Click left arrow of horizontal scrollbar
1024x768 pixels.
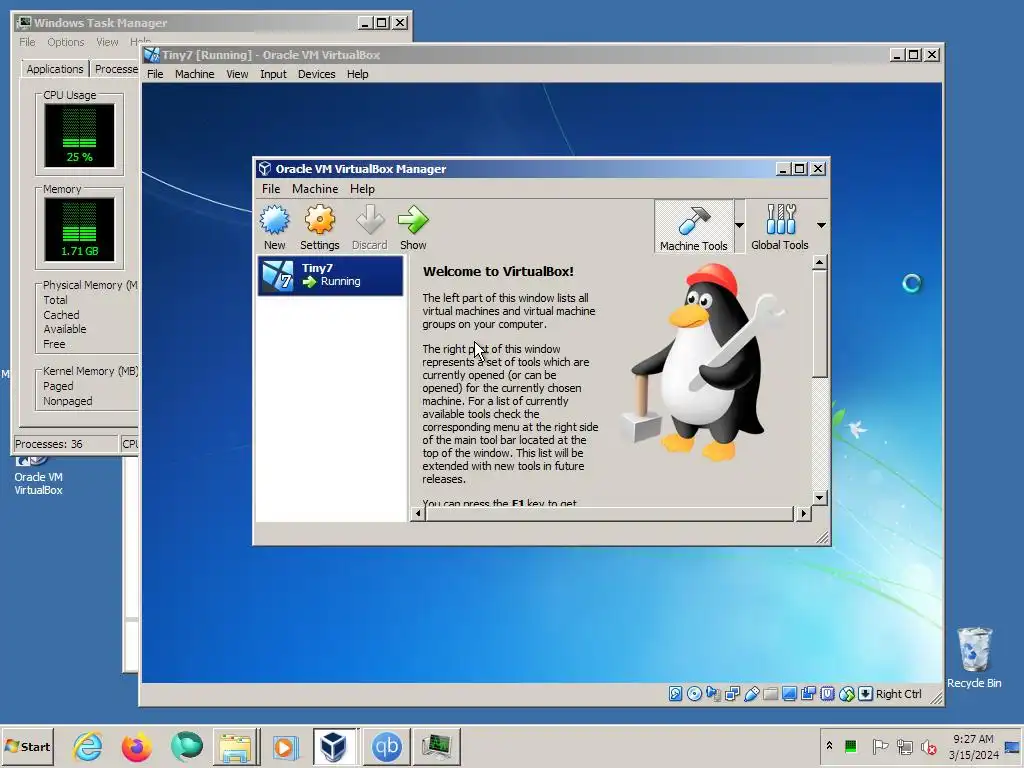418,513
